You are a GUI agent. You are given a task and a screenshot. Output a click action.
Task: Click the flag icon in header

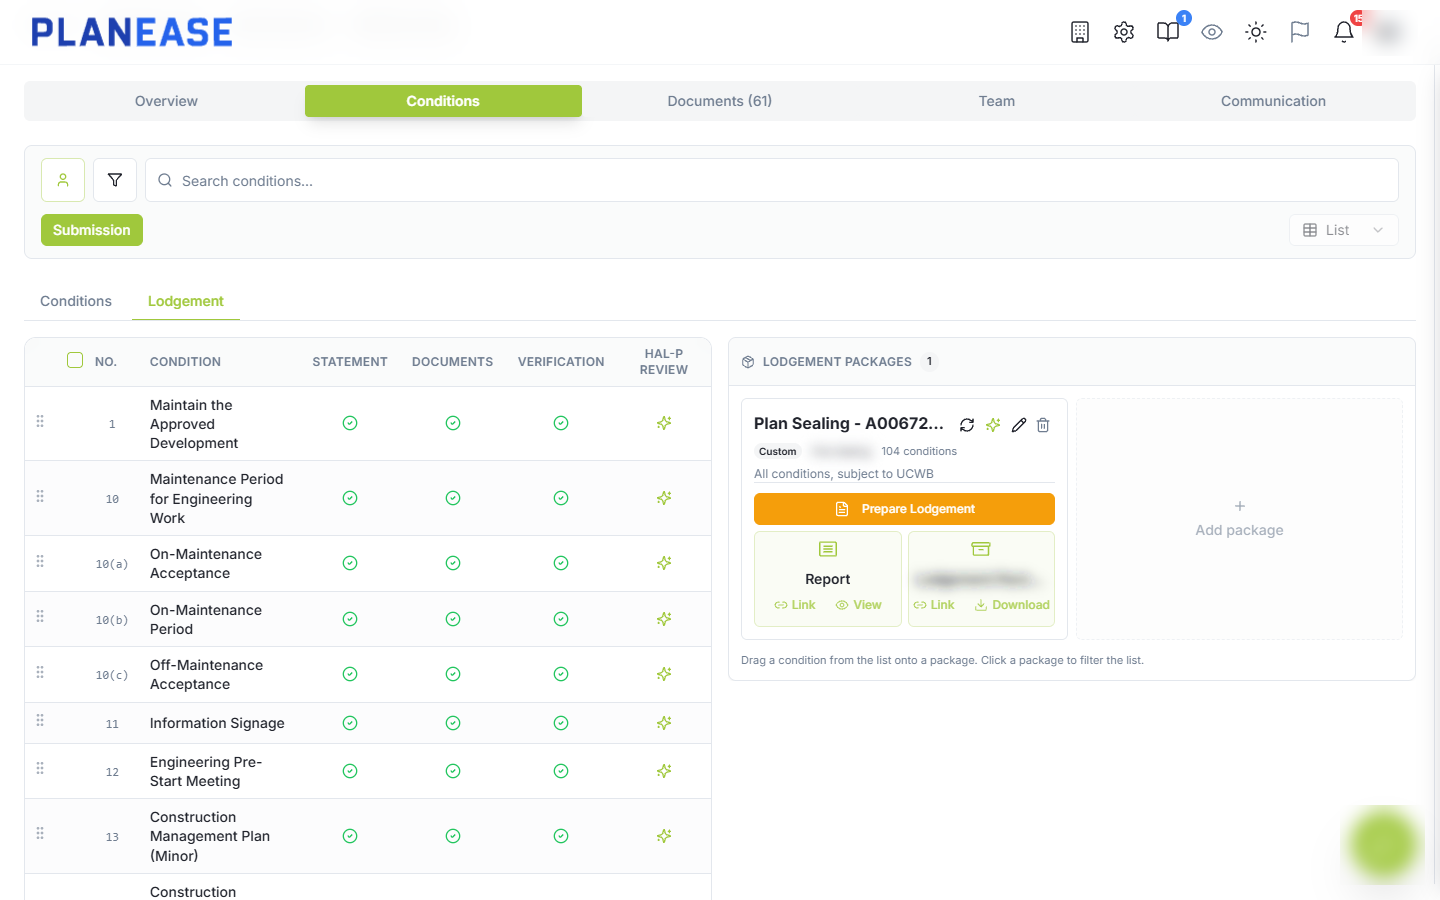[1300, 32]
